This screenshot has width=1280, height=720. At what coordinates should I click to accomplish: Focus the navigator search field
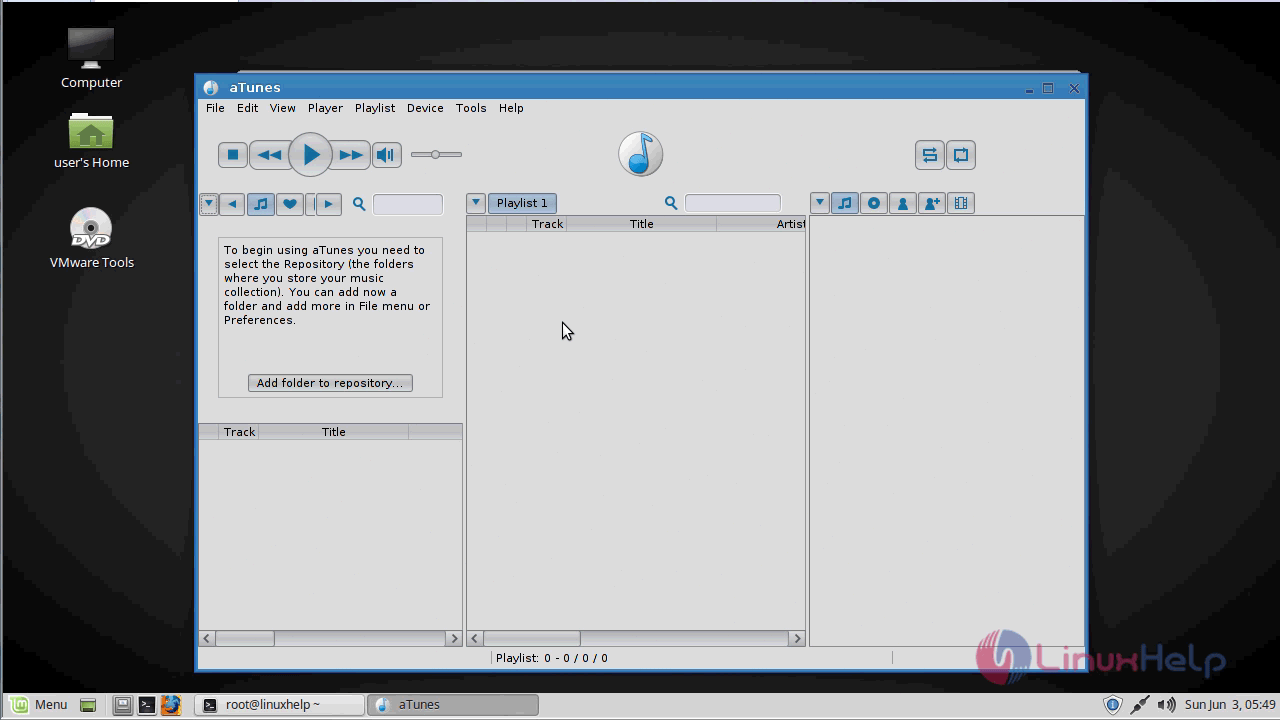point(408,204)
